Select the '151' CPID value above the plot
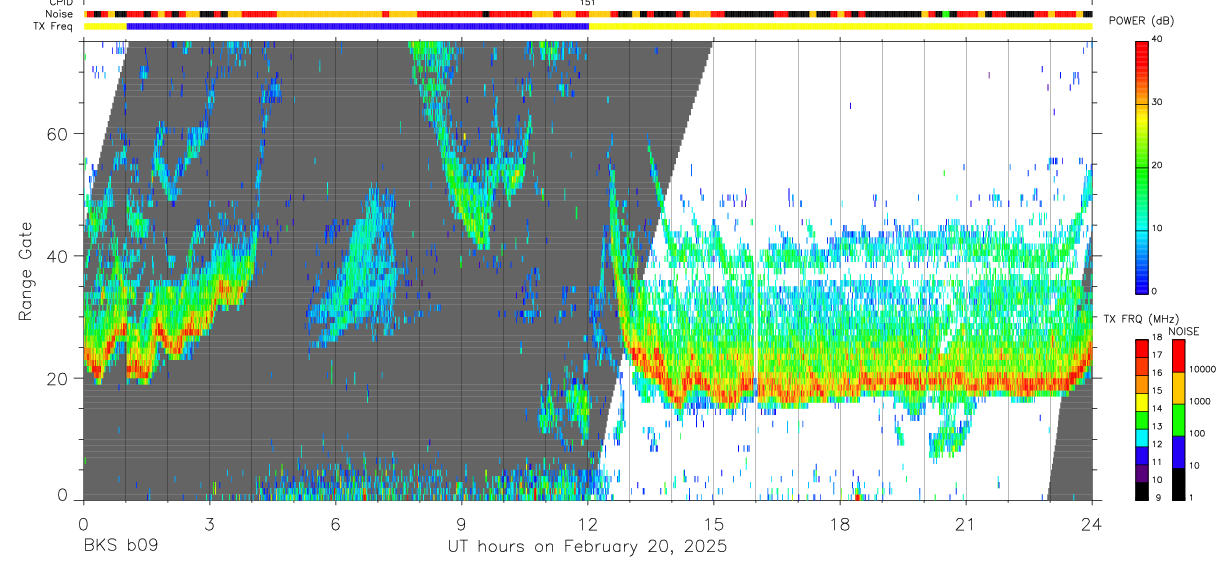The image size is (1228, 567). coord(588,3)
